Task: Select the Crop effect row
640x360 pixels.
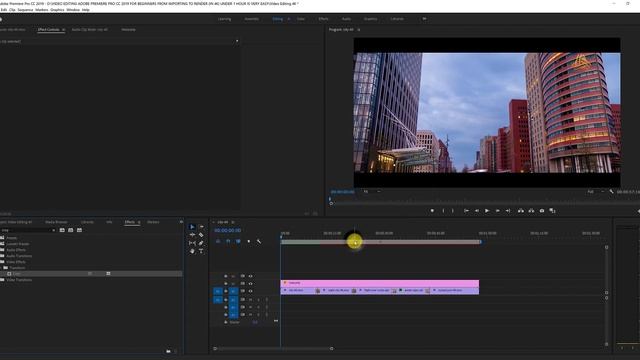Action: (x=91, y=274)
